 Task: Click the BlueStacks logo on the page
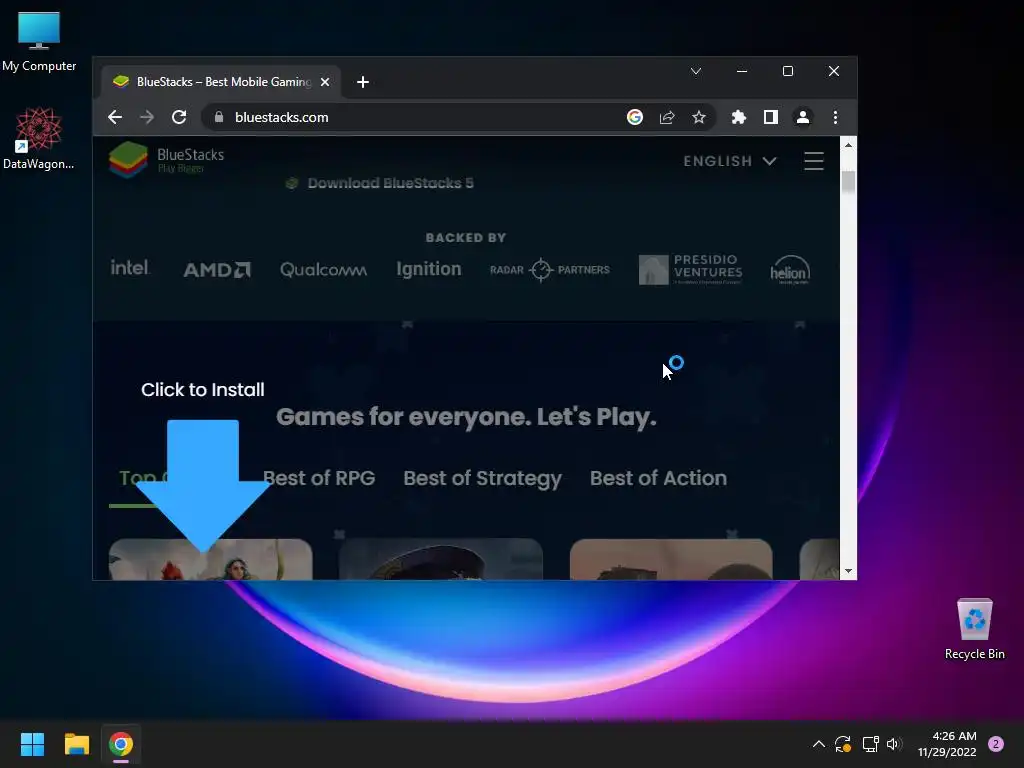pos(167,159)
